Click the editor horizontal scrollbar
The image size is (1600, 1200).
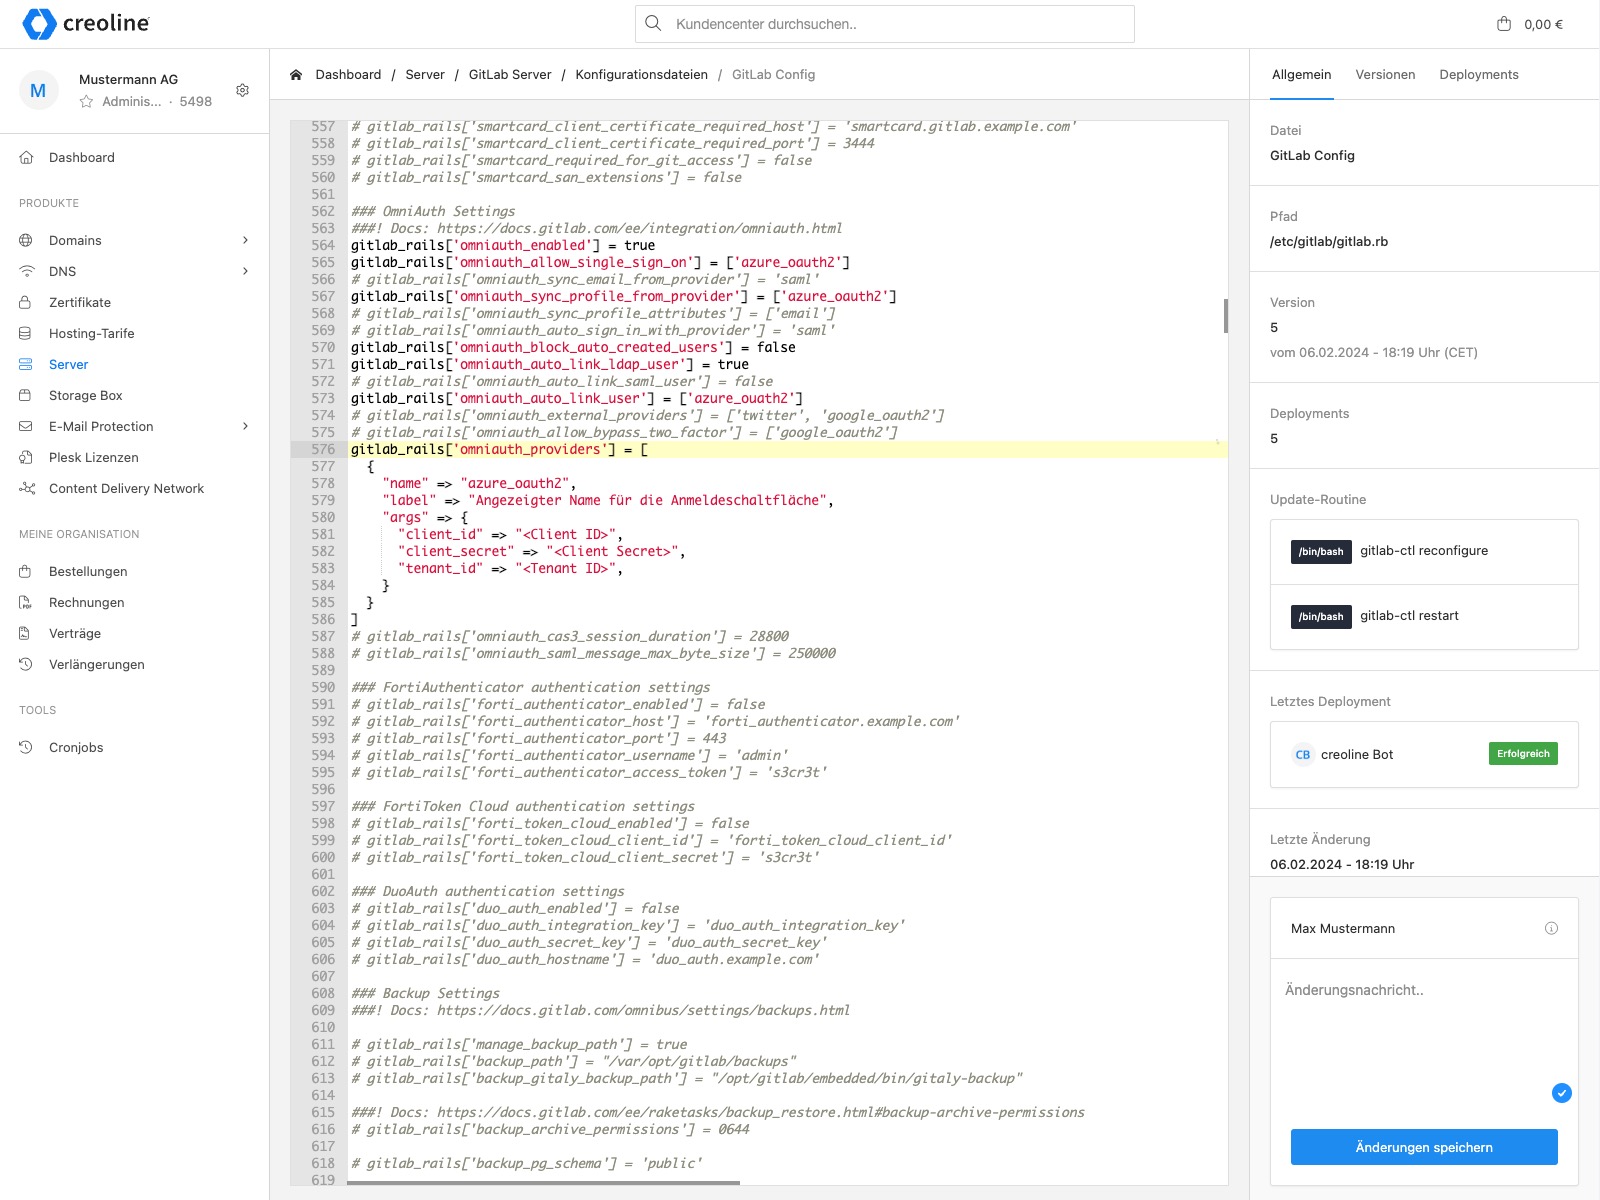click(x=543, y=1183)
